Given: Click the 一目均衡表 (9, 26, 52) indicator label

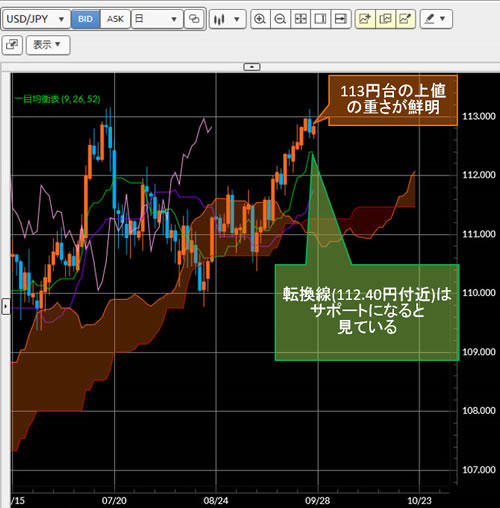Looking at the screenshot, I should 57,99.
